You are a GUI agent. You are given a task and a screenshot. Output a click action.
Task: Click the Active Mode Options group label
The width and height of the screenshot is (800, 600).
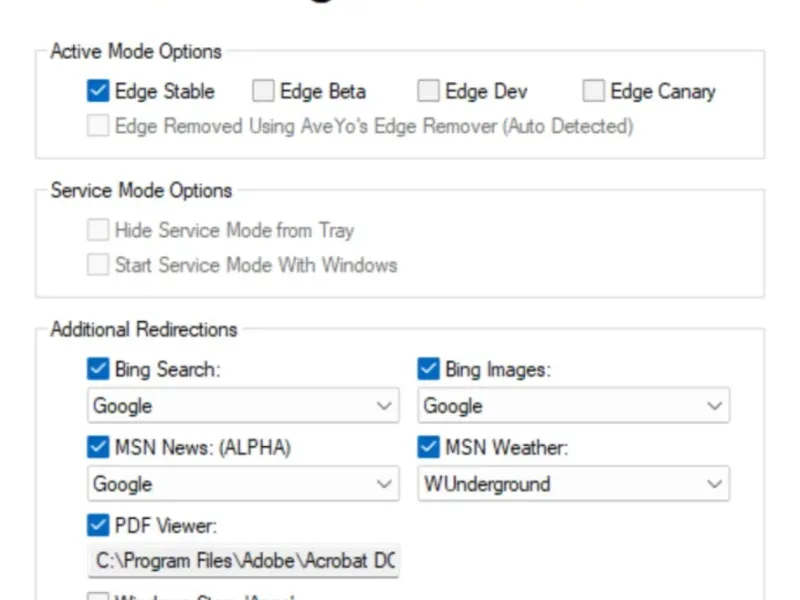[136, 51]
